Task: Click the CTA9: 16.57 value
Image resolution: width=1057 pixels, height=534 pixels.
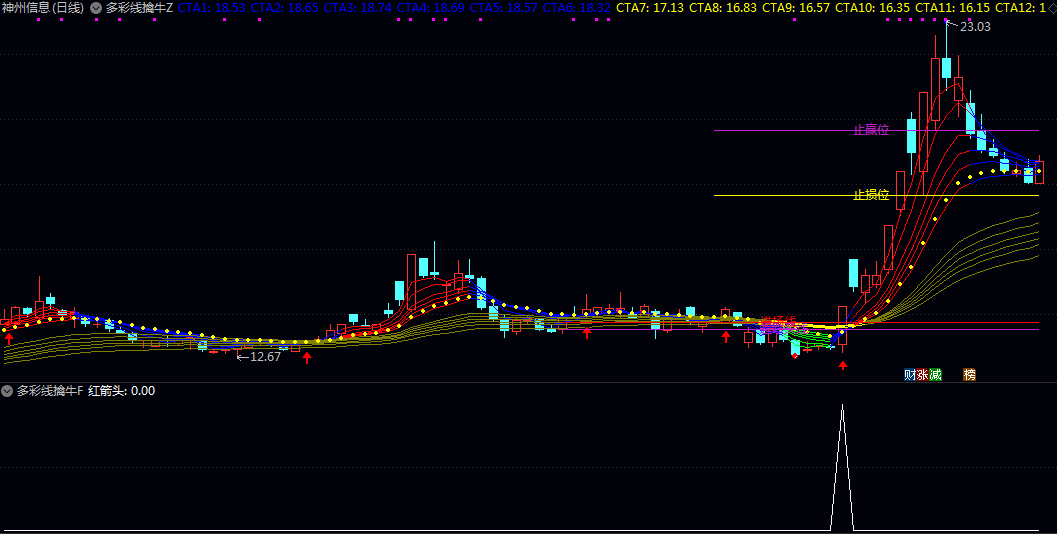Action: click(x=796, y=8)
